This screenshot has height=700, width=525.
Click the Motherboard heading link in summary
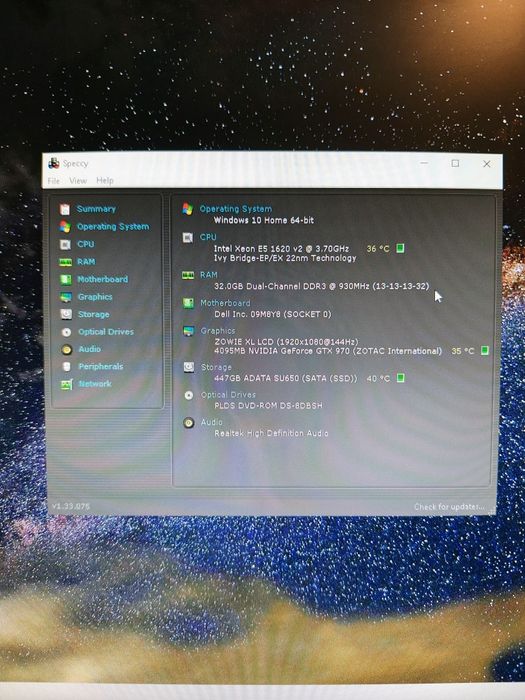(225, 303)
